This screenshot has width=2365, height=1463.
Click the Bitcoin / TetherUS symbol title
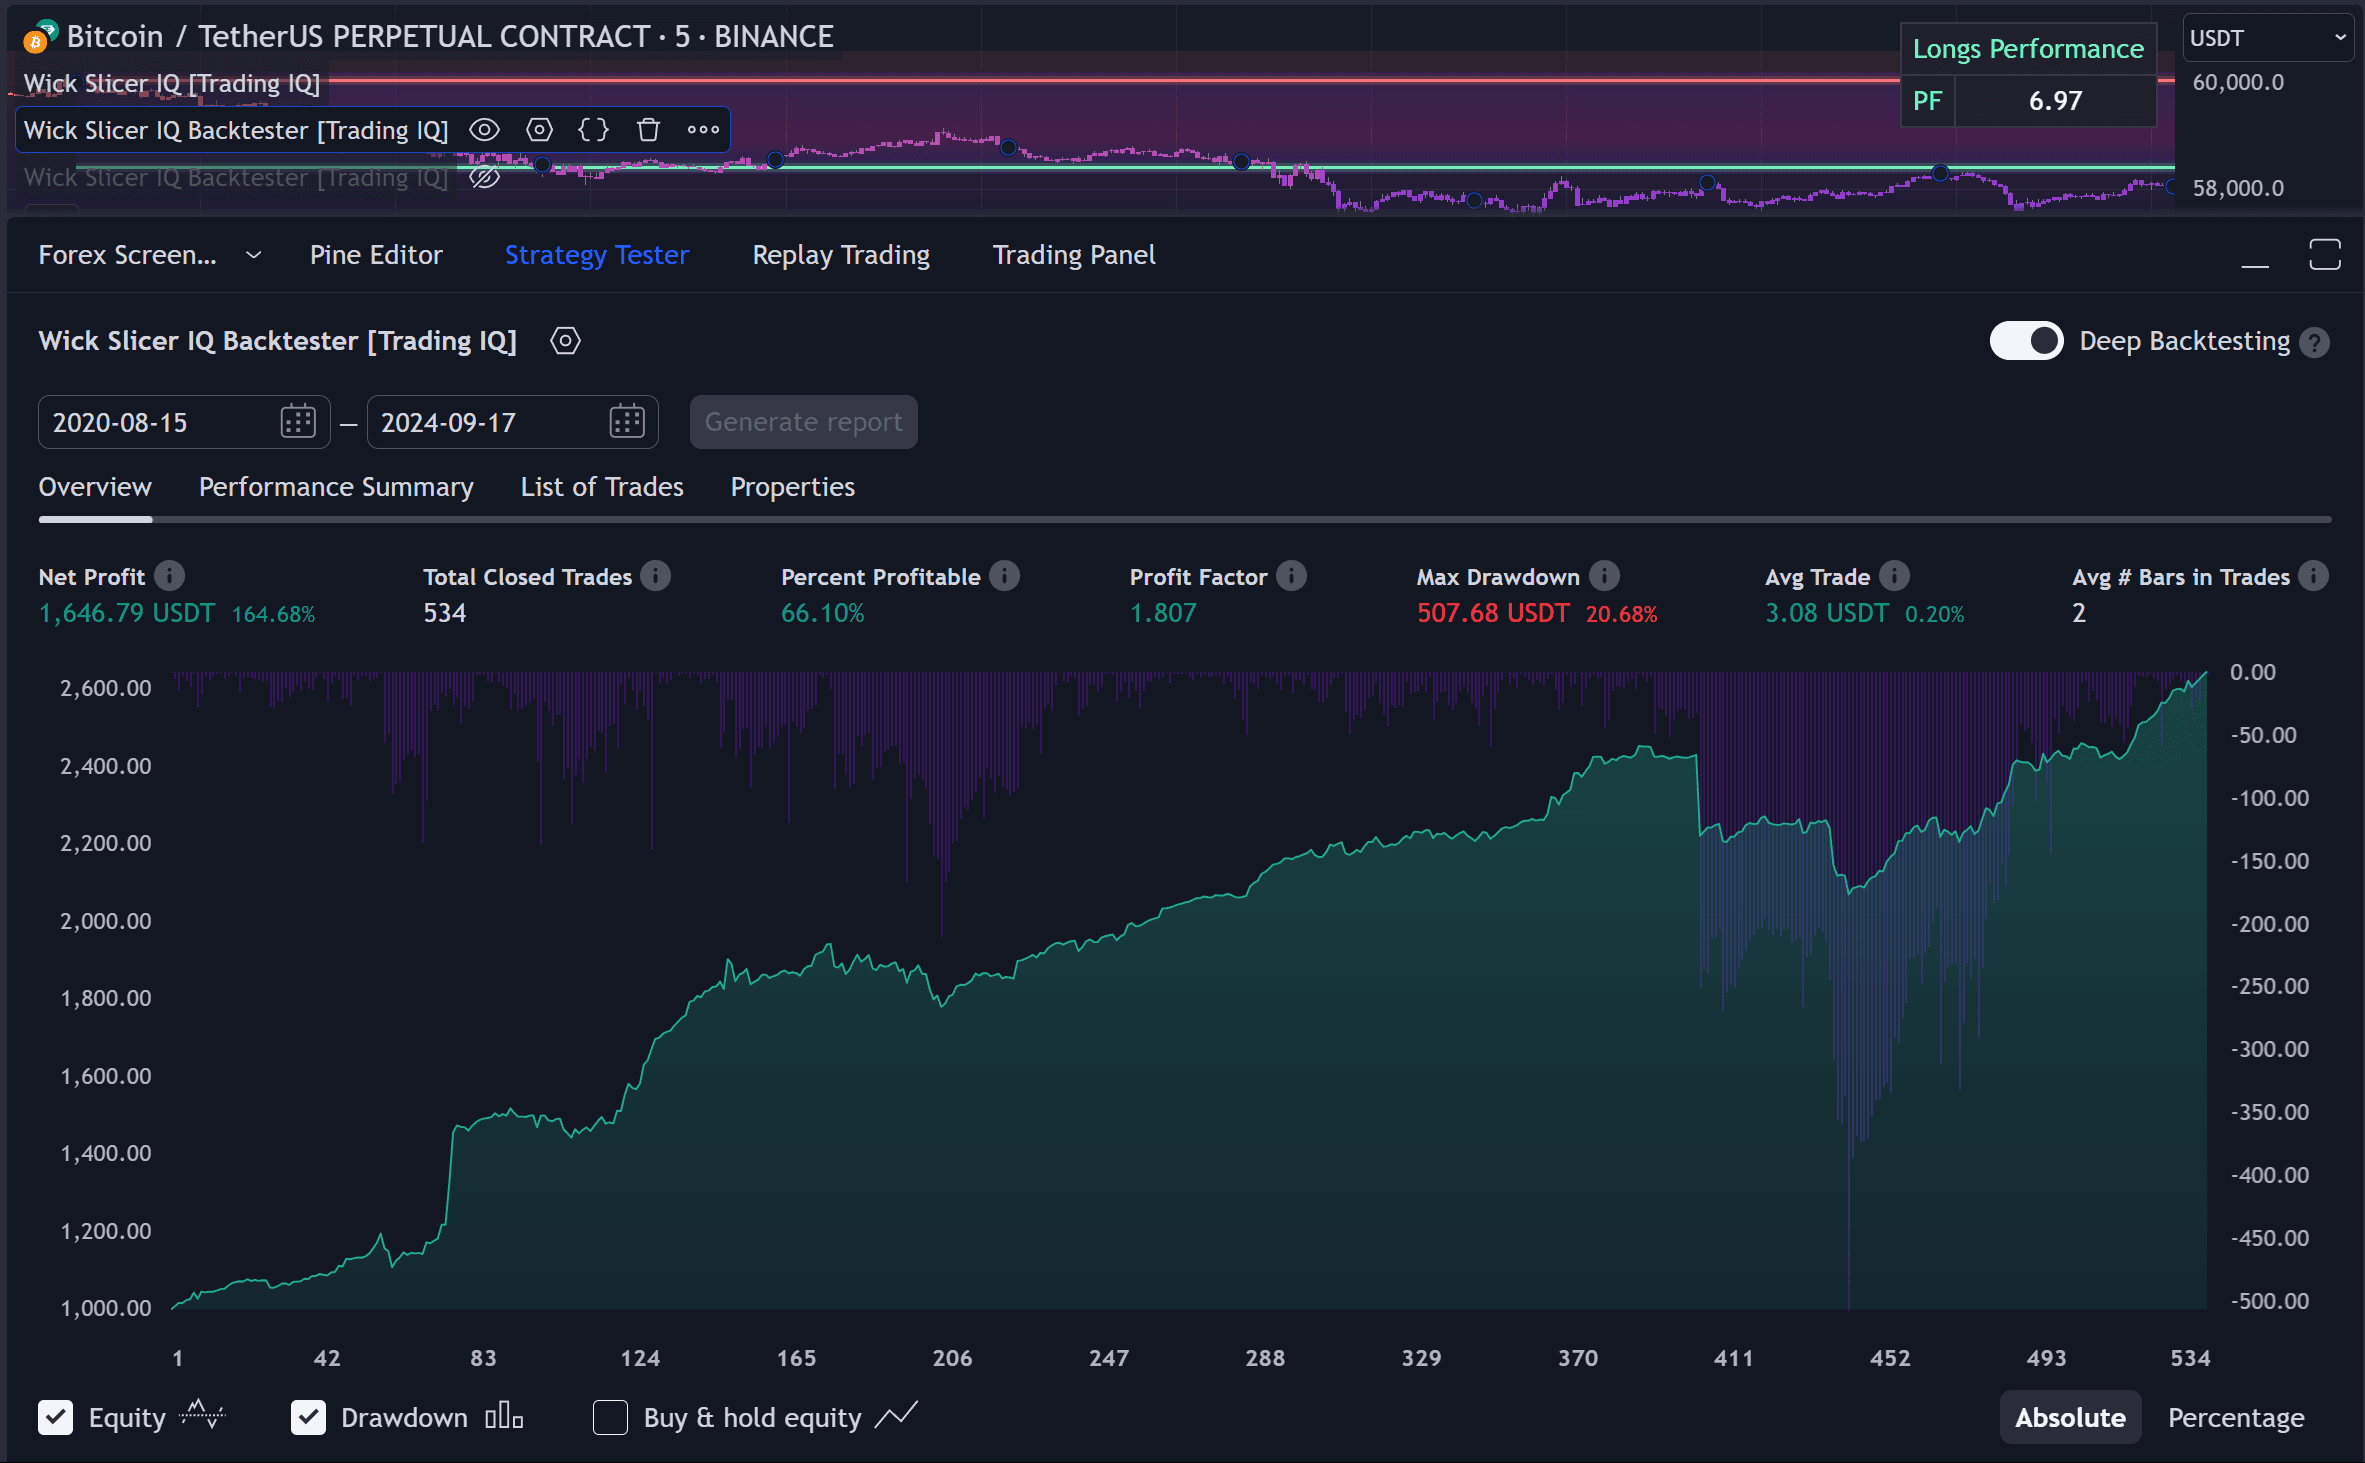449,37
